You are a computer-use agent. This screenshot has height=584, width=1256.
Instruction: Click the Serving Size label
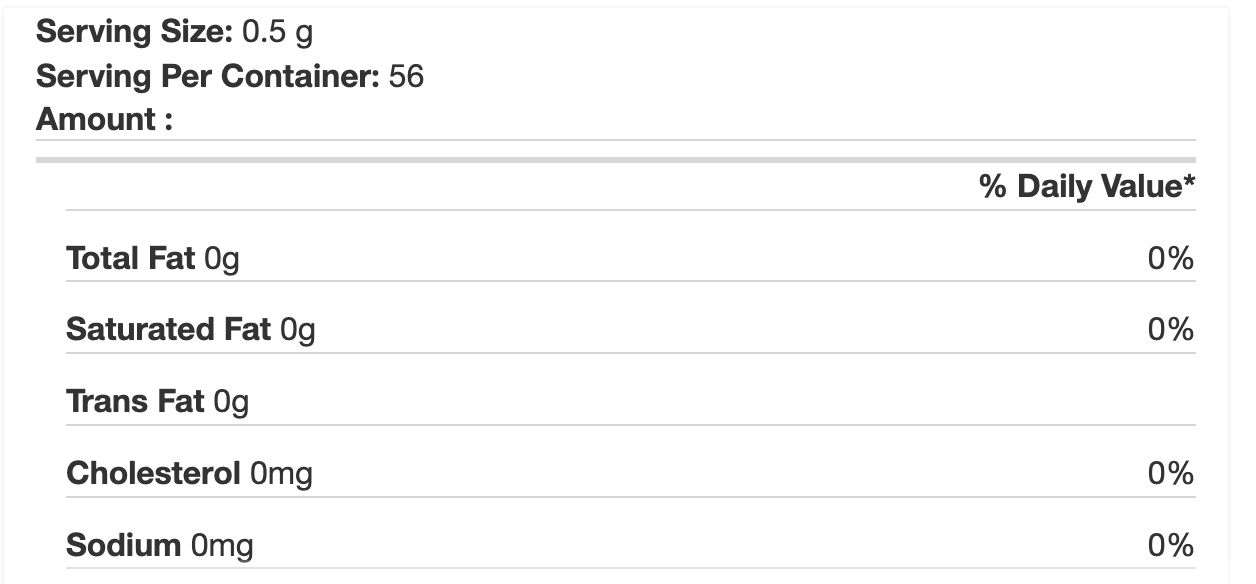[x=134, y=32]
